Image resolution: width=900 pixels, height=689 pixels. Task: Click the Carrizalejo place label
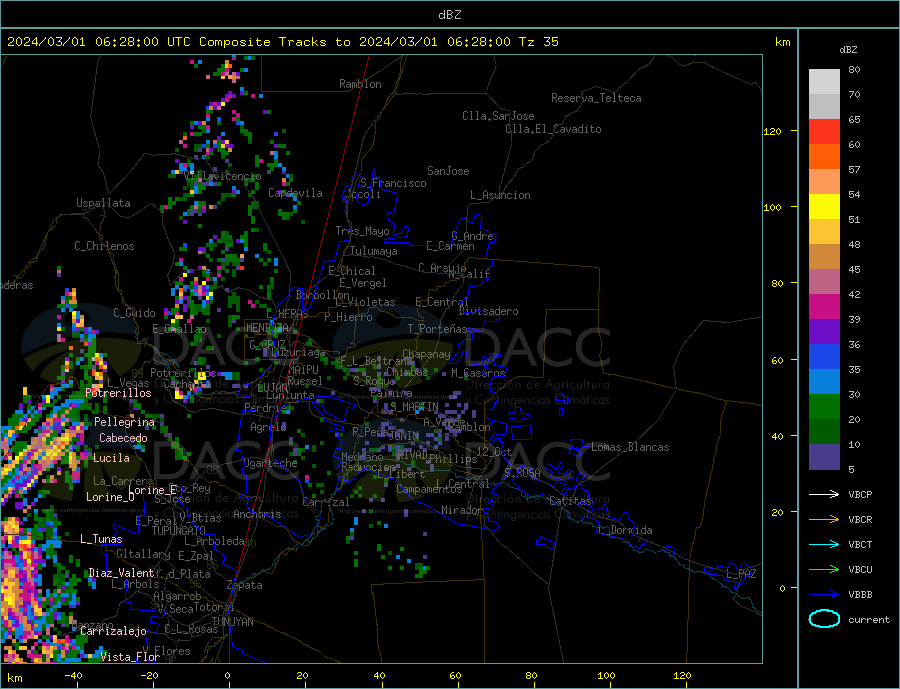114,632
